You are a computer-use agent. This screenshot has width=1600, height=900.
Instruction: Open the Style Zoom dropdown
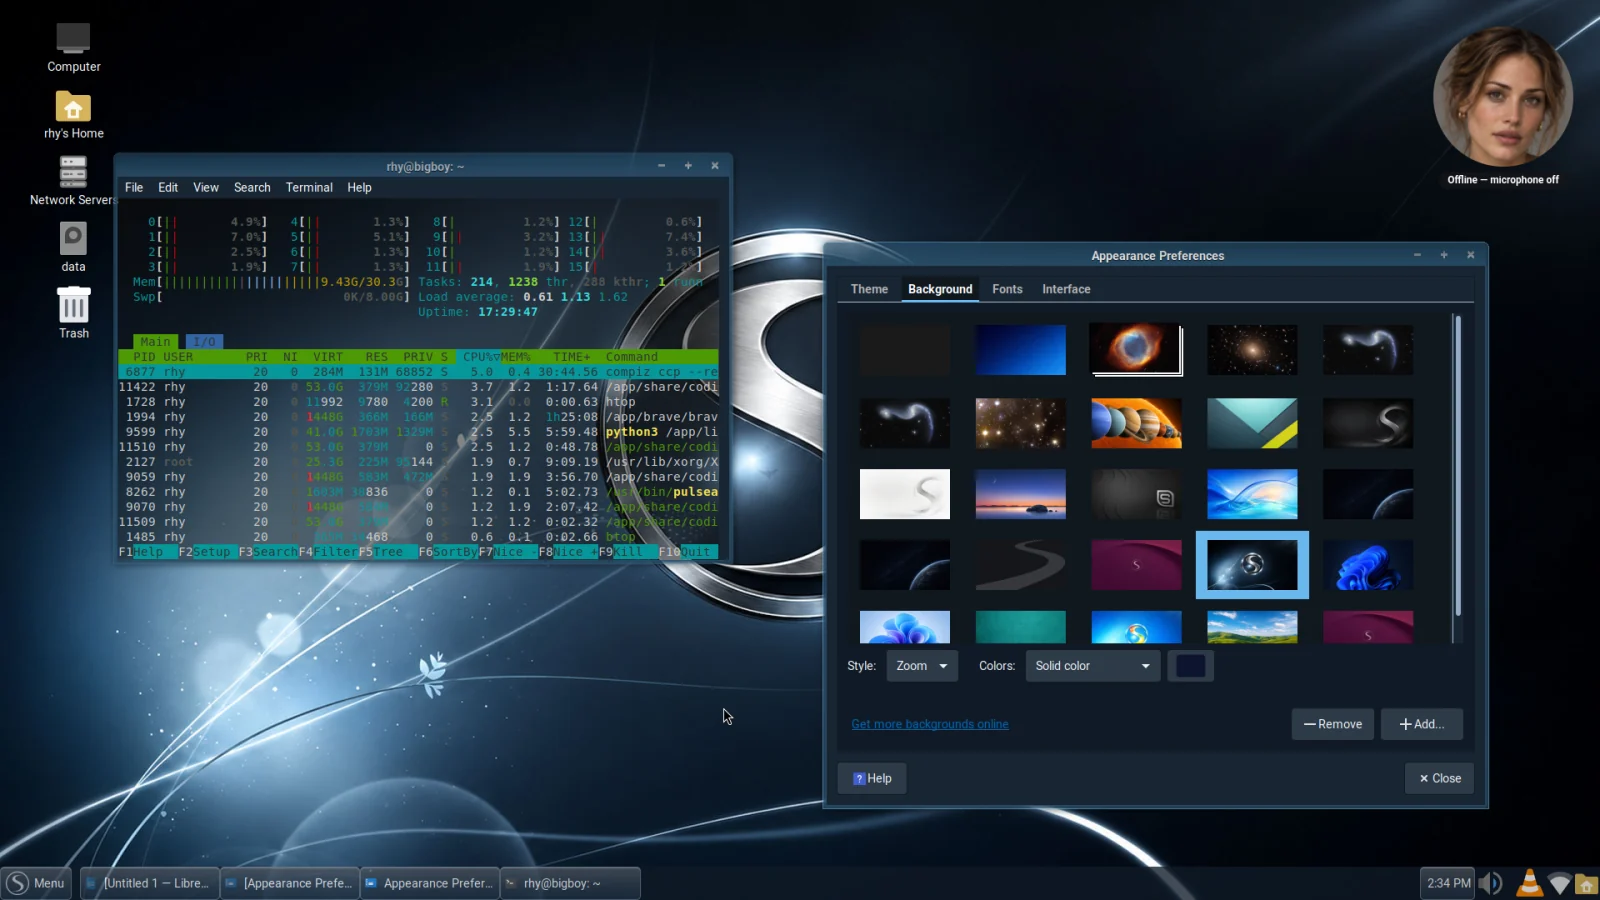922,666
